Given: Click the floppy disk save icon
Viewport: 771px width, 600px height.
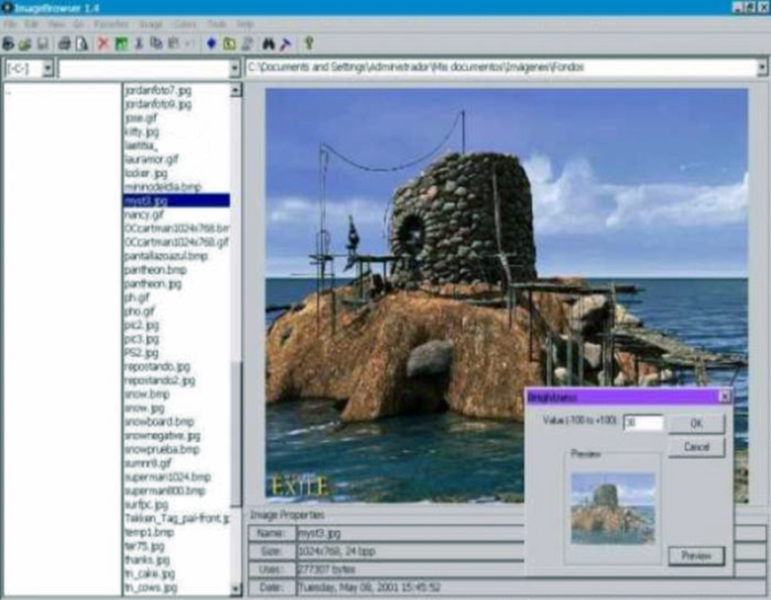Looking at the screenshot, I should (x=43, y=44).
